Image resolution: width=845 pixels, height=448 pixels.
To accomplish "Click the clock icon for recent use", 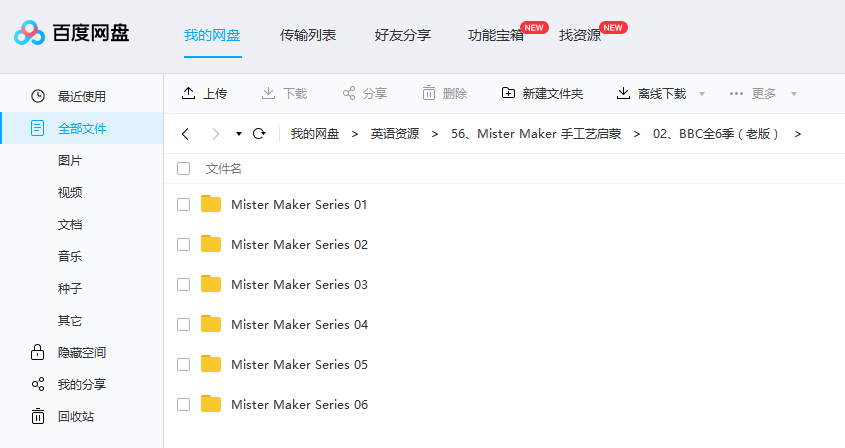I will coord(38,96).
